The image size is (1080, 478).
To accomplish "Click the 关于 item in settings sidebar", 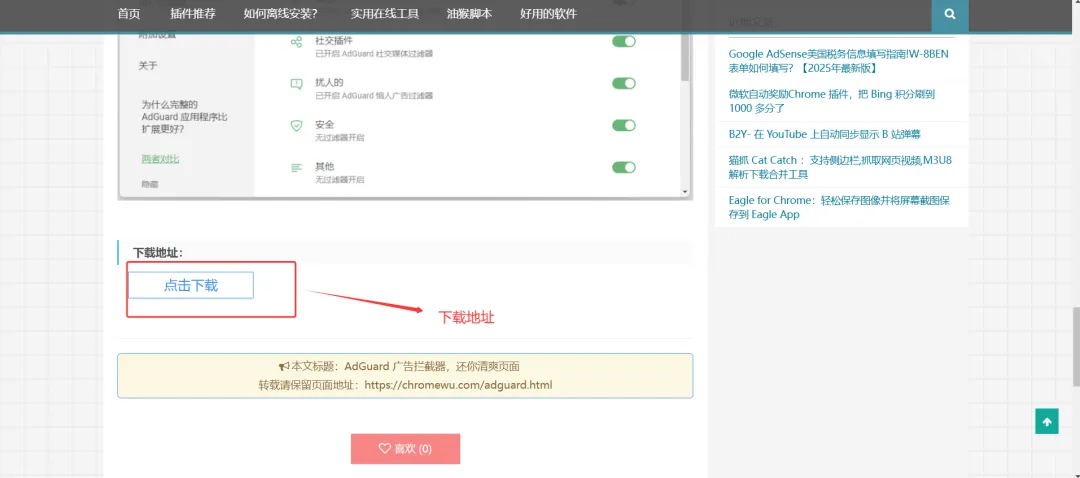I will tap(148, 65).
